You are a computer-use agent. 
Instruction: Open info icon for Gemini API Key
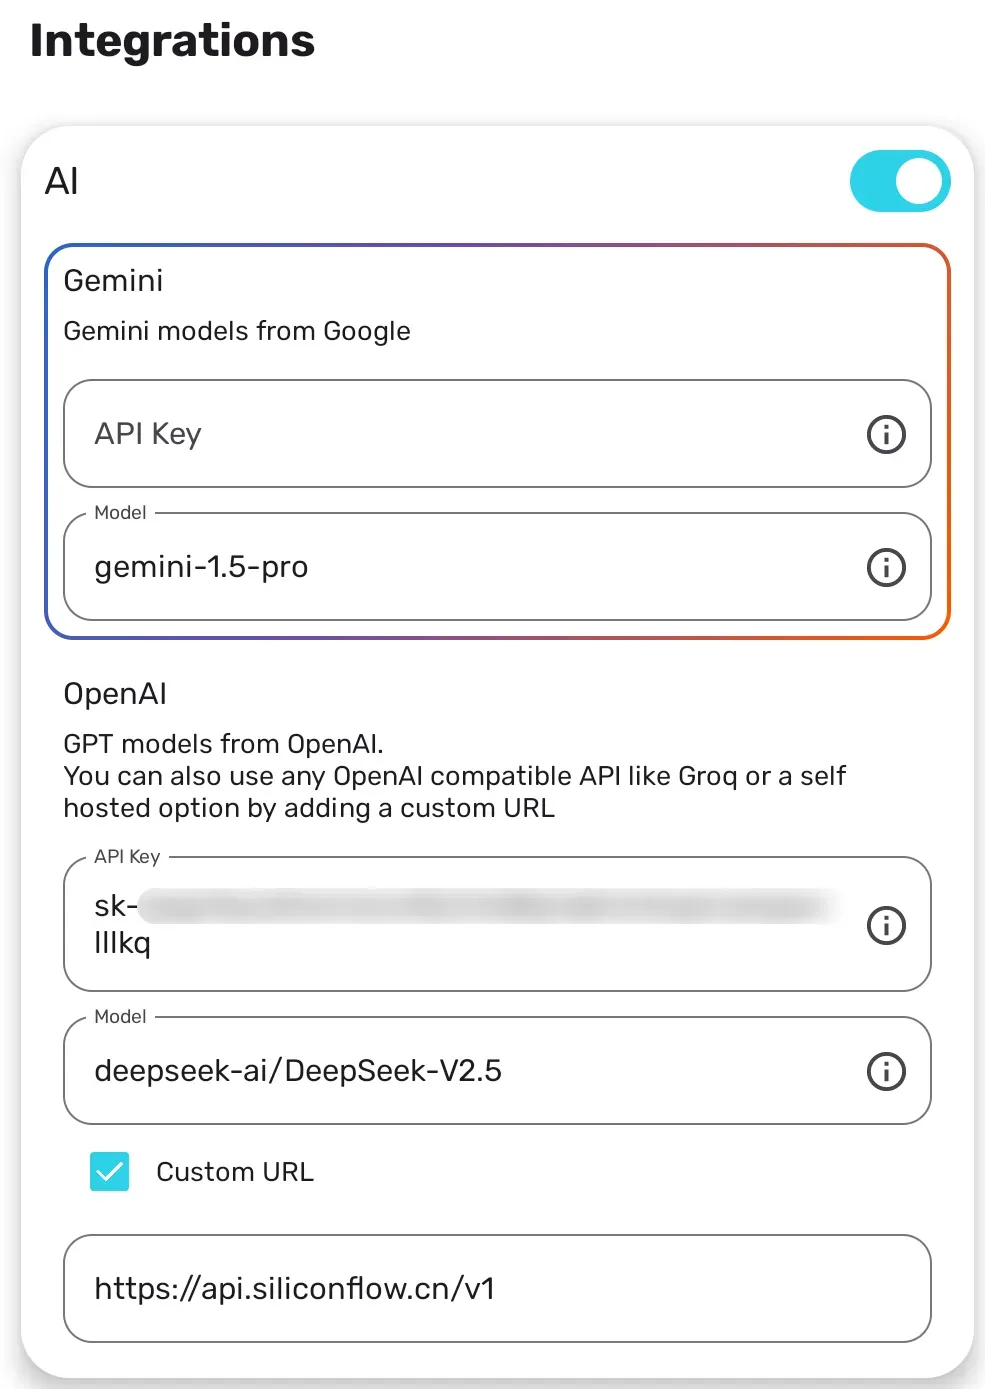(886, 434)
